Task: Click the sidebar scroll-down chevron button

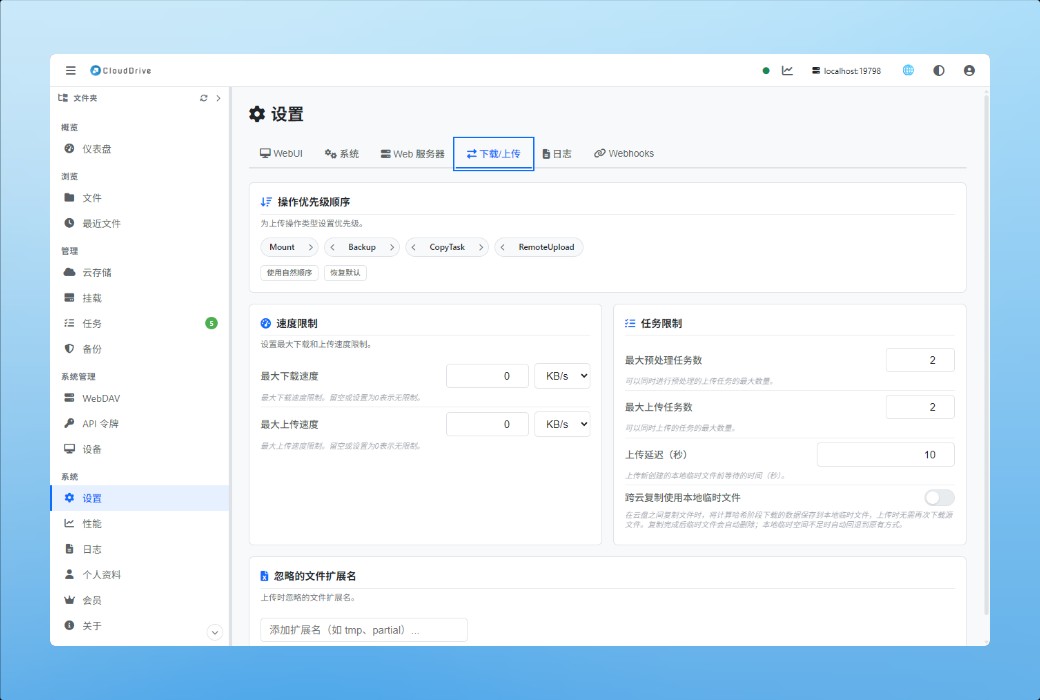Action: point(214,632)
